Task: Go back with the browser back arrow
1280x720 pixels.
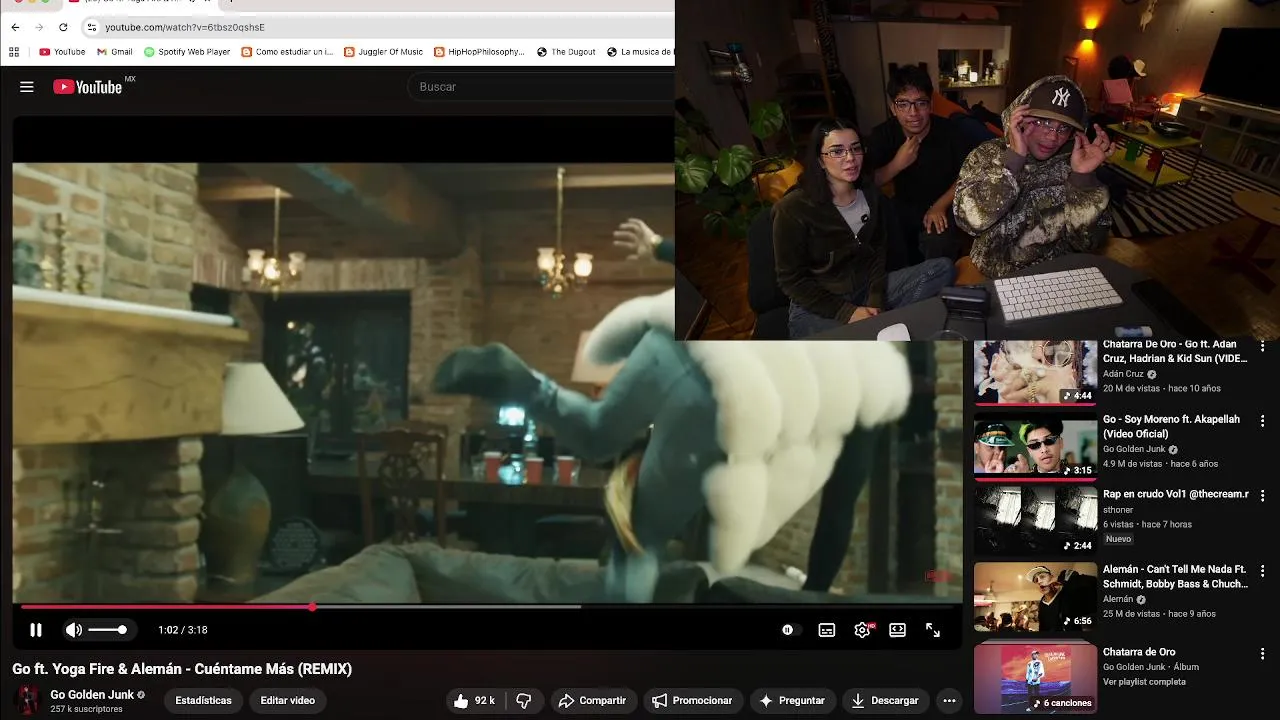Action: point(15,27)
